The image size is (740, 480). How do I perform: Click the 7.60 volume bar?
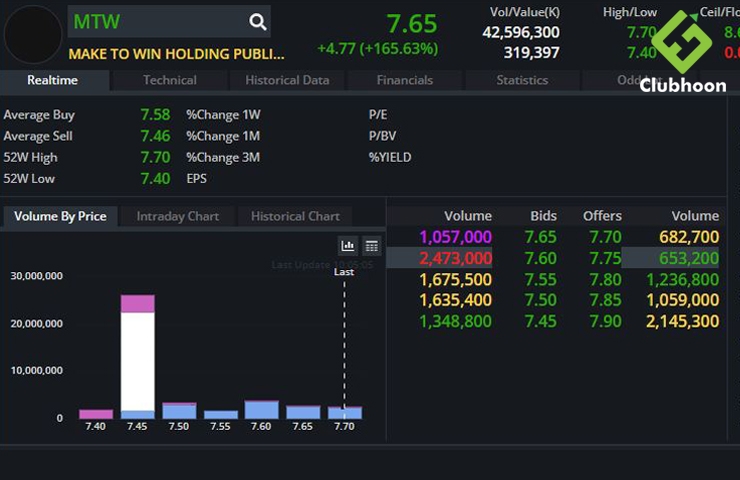pos(261,410)
